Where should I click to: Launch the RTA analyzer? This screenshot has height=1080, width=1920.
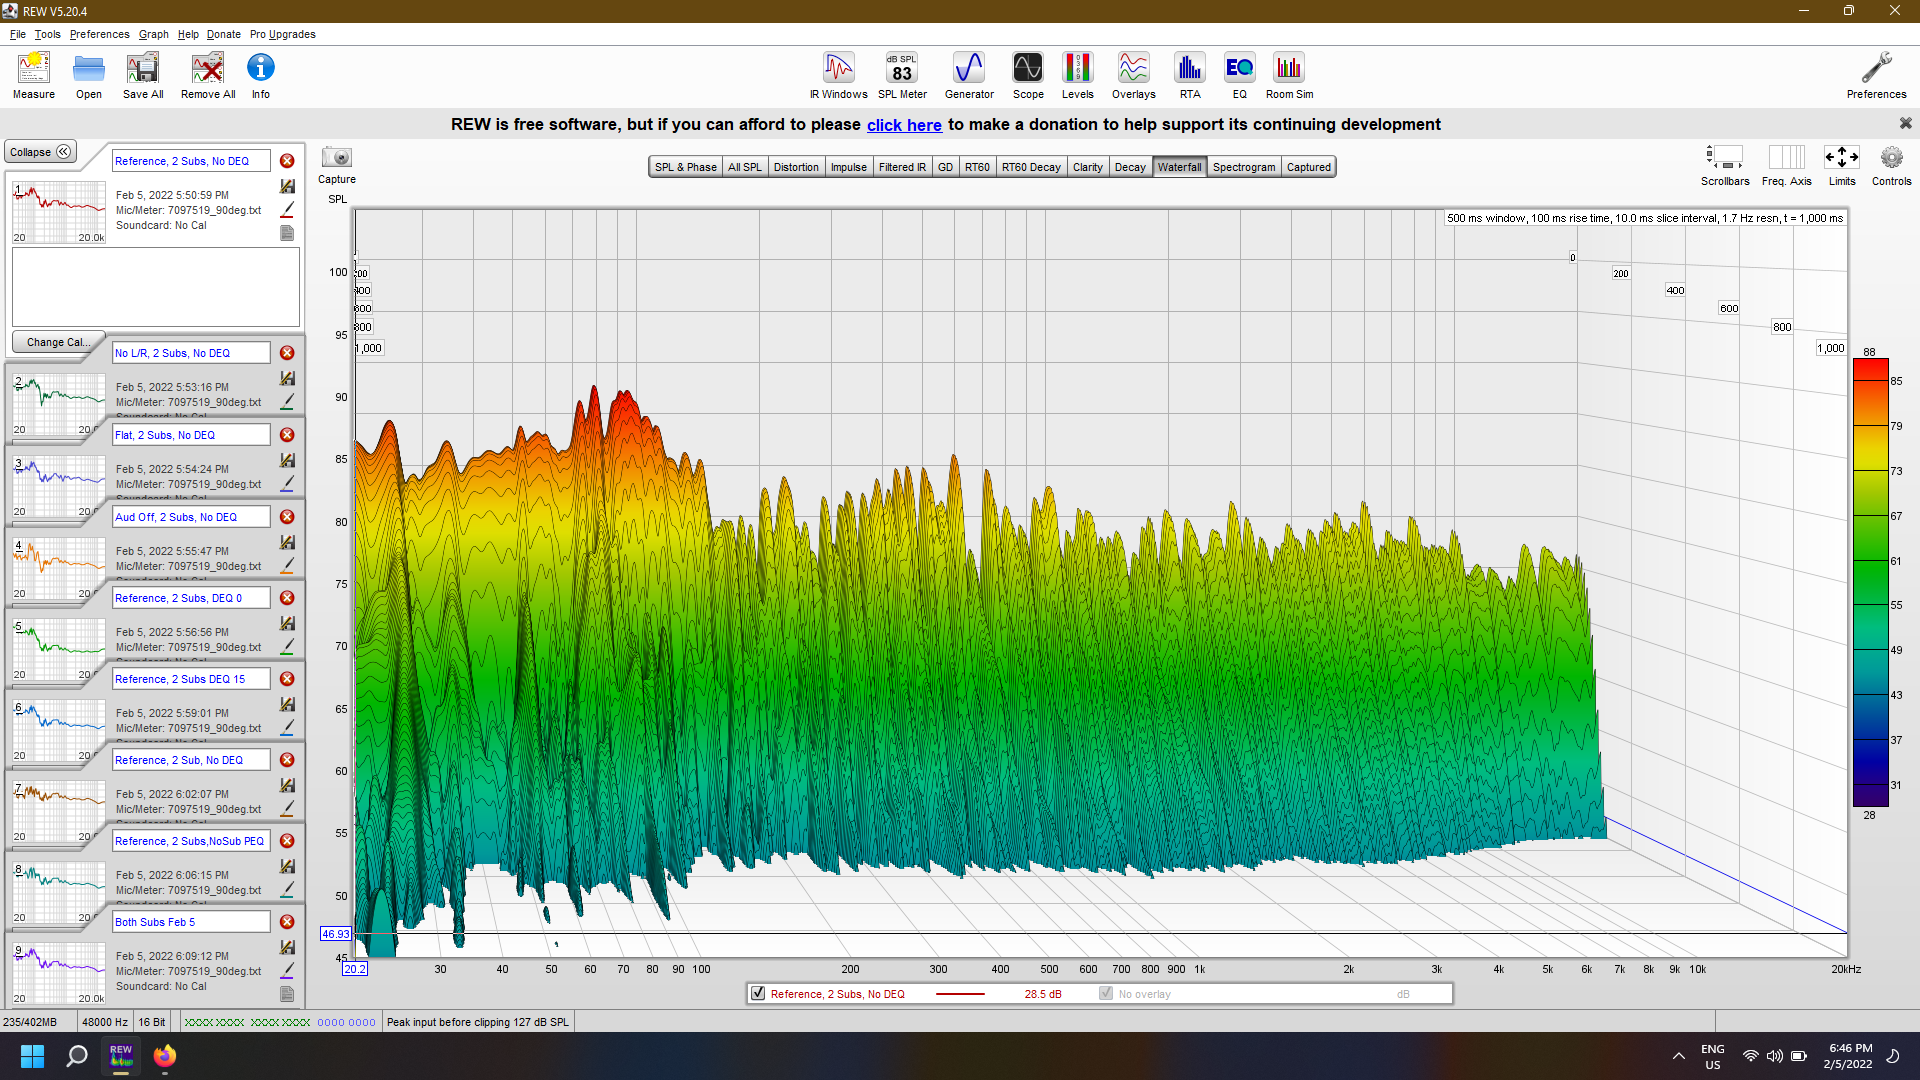click(1189, 76)
